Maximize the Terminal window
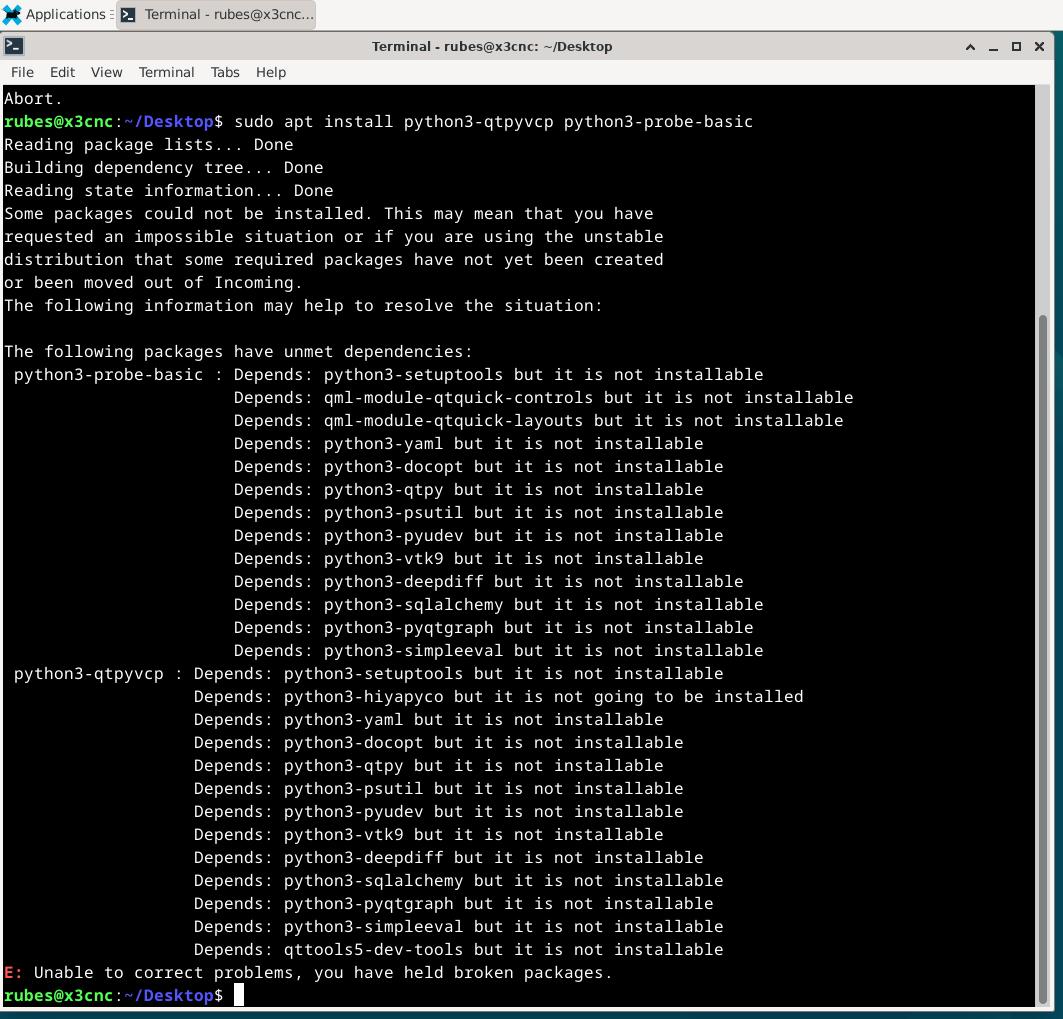This screenshot has width=1063, height=1019. click(1016, 47)
